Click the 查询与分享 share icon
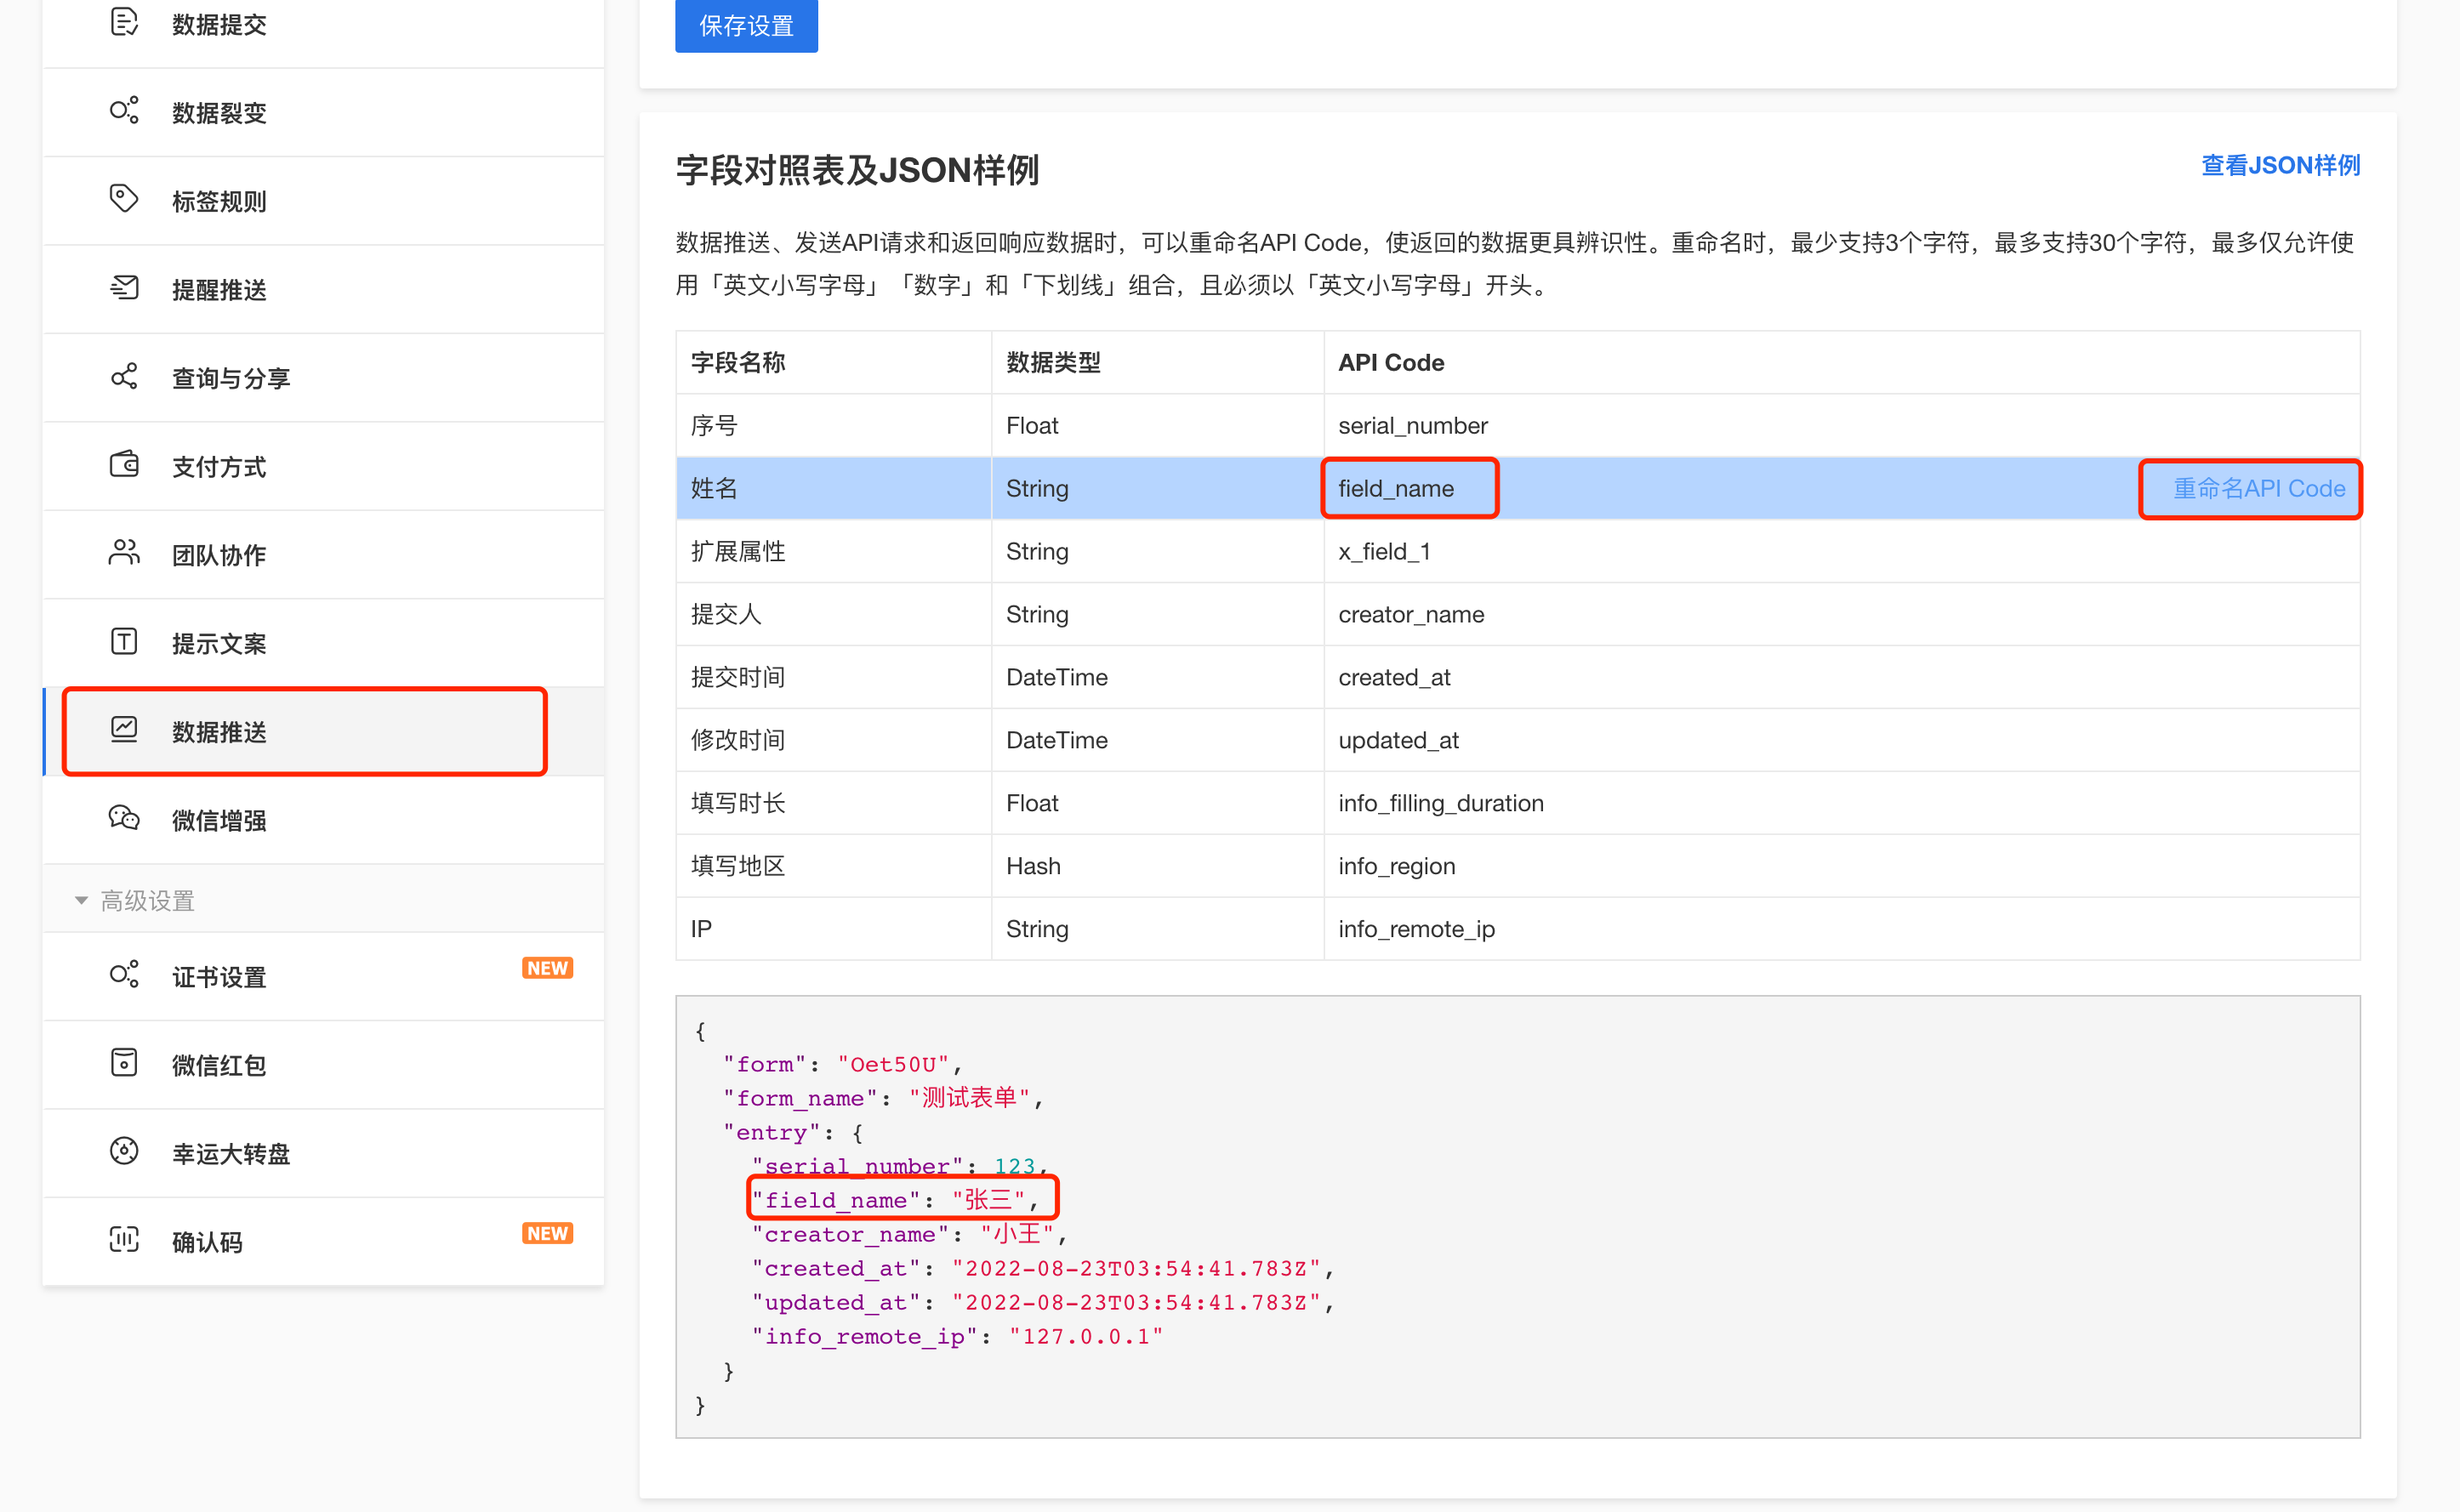 [x=123, y=376]
